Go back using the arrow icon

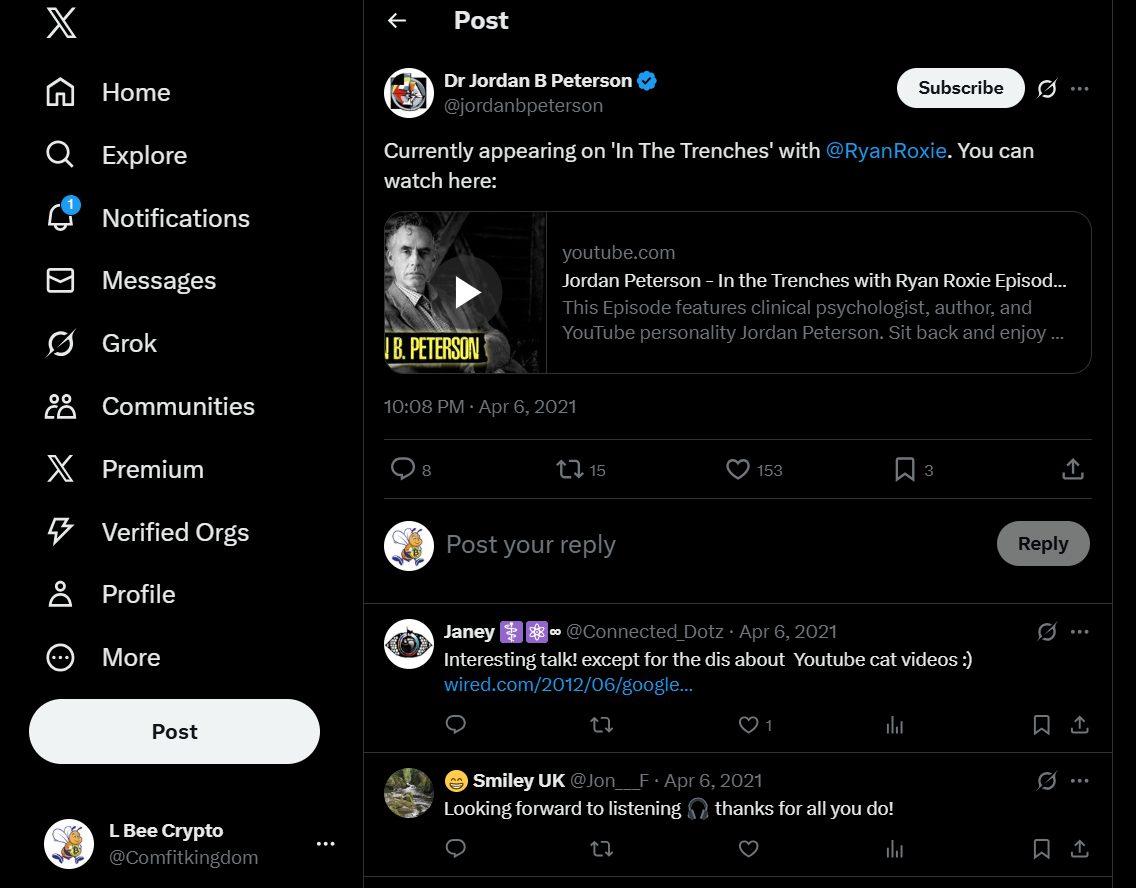coord(397,21)
